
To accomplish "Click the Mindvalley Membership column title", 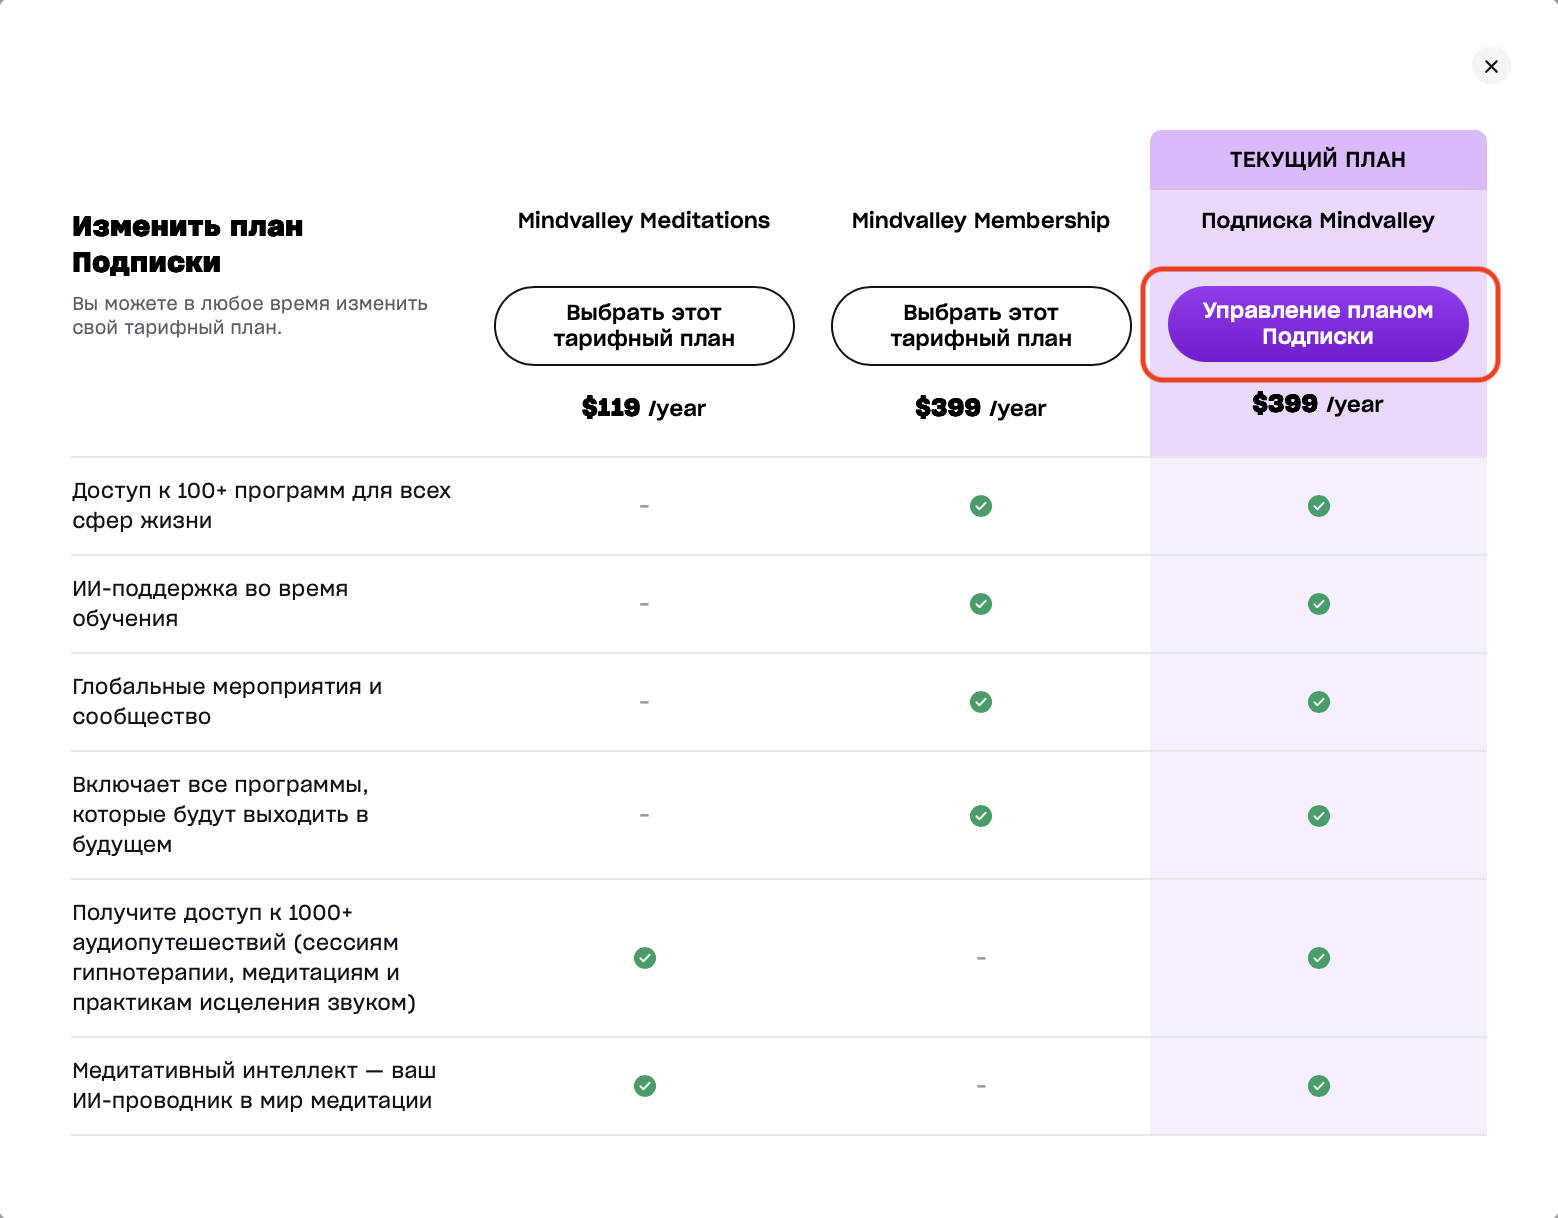I will coord(981,221).
